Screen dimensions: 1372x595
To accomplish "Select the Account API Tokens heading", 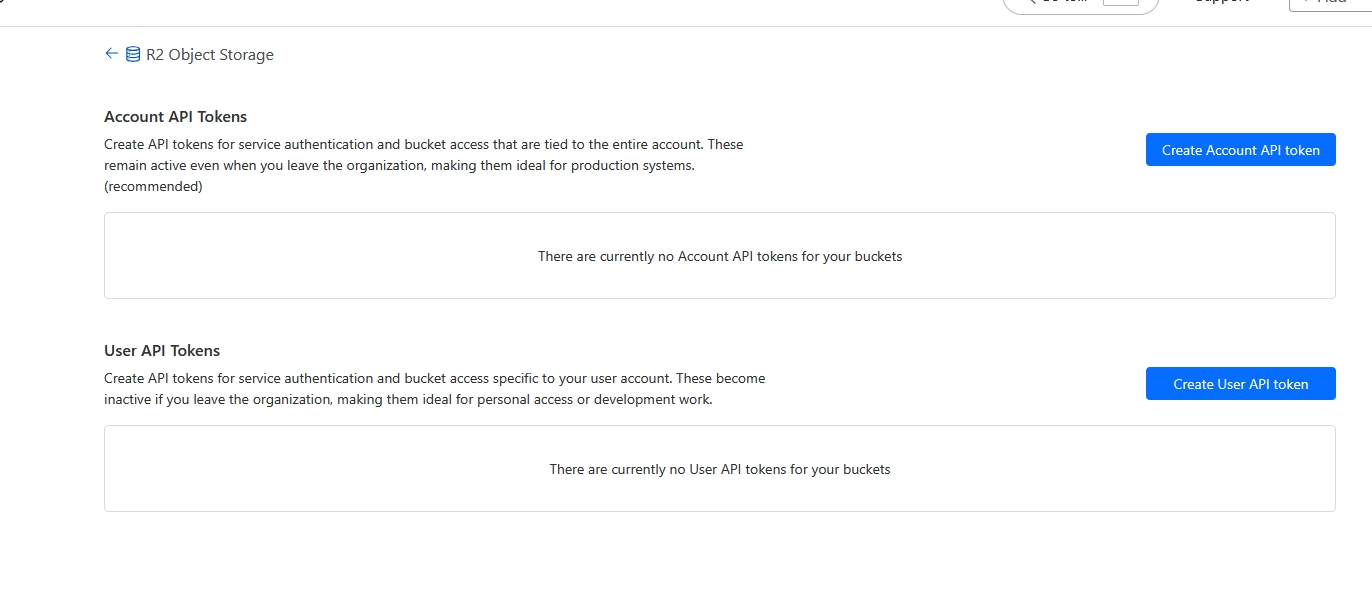I will (x=175, y=117).
